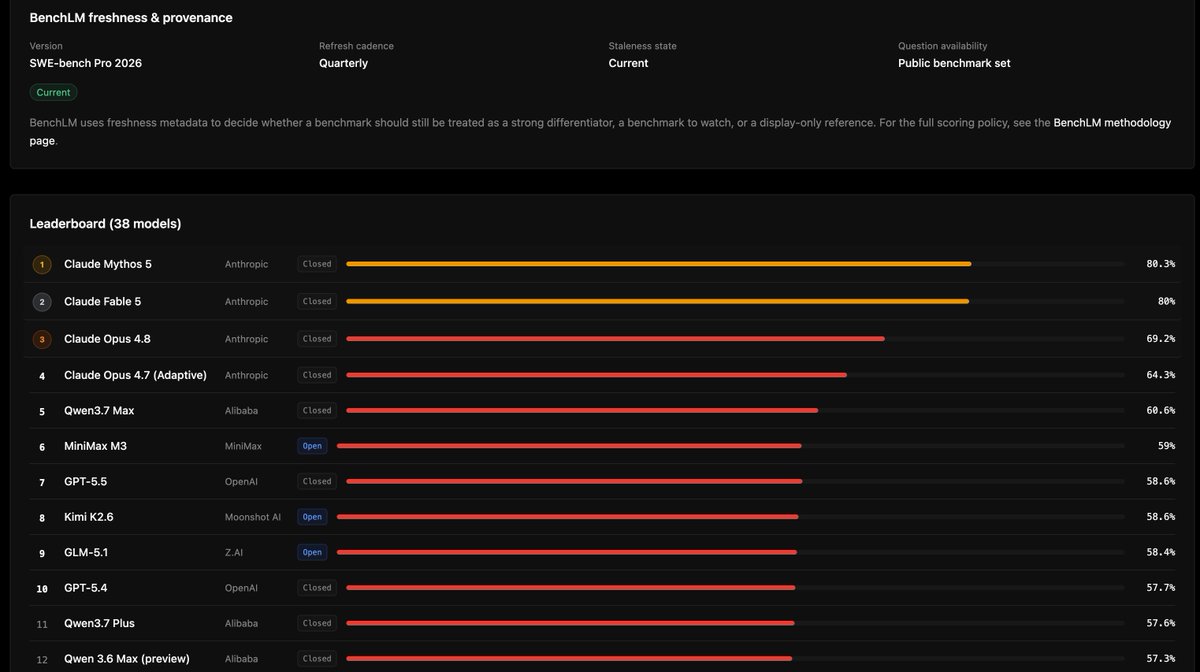Click the 57.3% score value
The image size is (1200, 672).
pyautogui.click(x=1160, y=659)
